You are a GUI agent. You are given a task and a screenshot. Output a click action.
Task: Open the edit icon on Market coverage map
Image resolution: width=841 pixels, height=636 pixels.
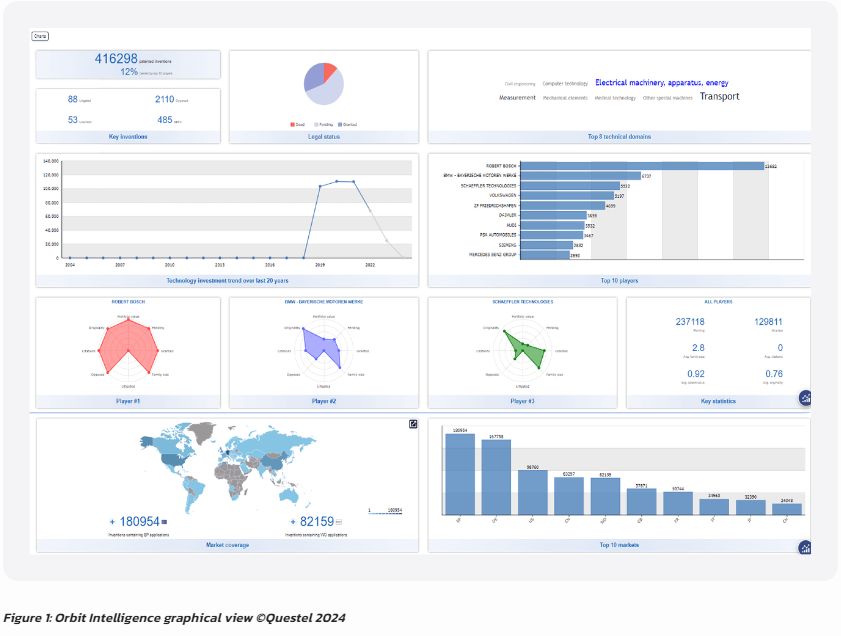pos(413,424)
